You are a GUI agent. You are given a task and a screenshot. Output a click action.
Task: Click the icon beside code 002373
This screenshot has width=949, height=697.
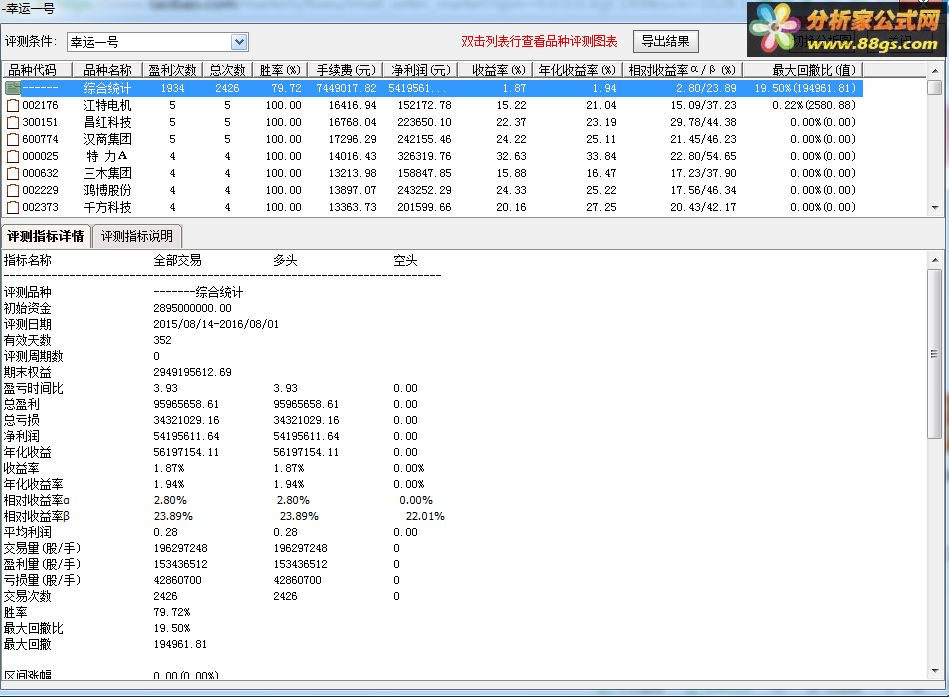coord(13,207)
